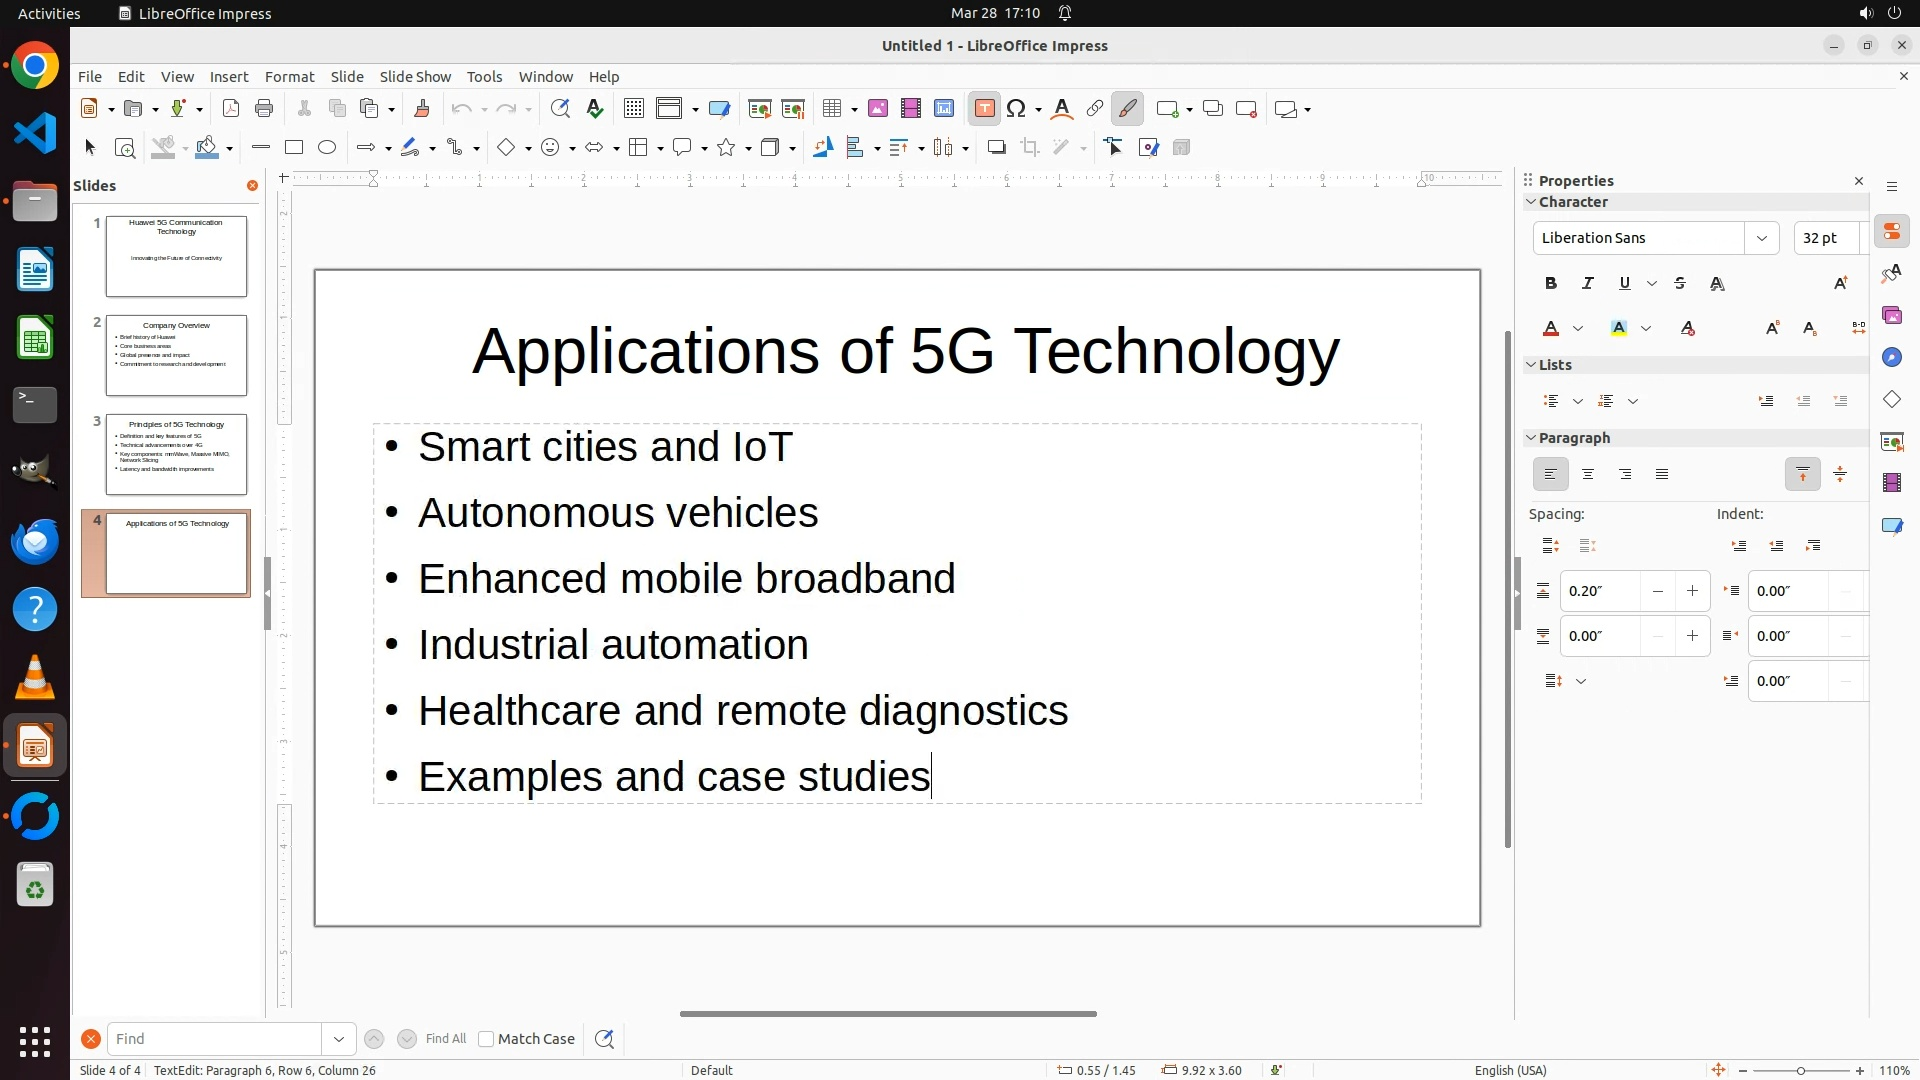Toggle Bold in Character panel
The width and height of the screenshot is (1920, 1080).
coord(1551,284)
